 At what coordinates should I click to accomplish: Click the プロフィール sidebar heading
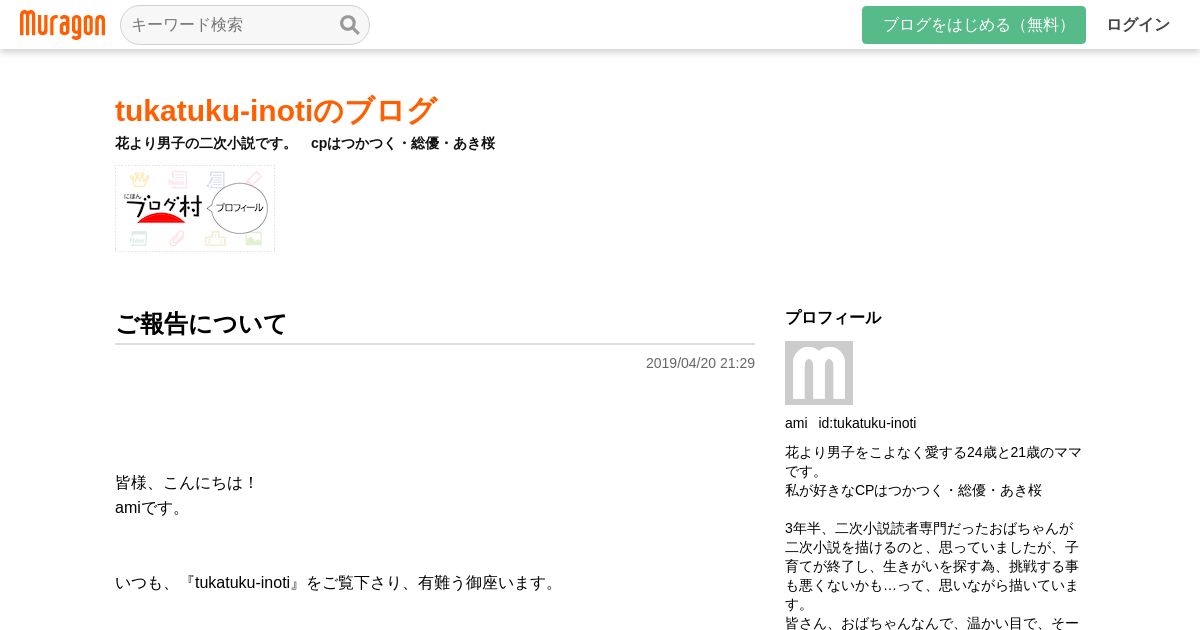pos(833,318)
